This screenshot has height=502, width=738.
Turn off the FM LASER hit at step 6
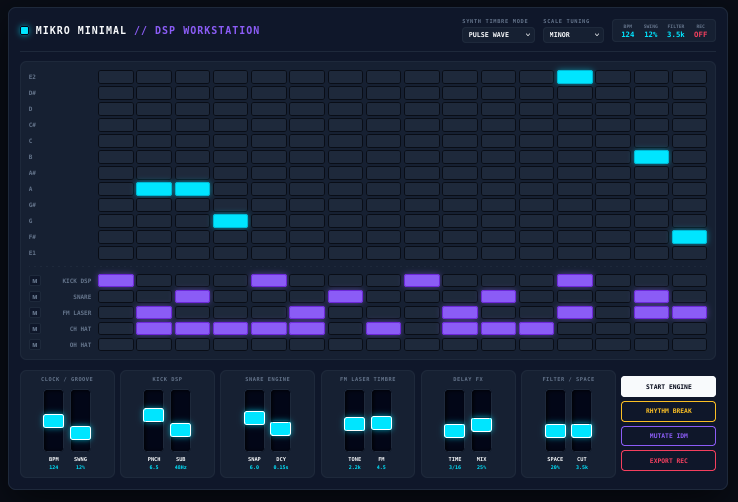click(x=307, y=313)
